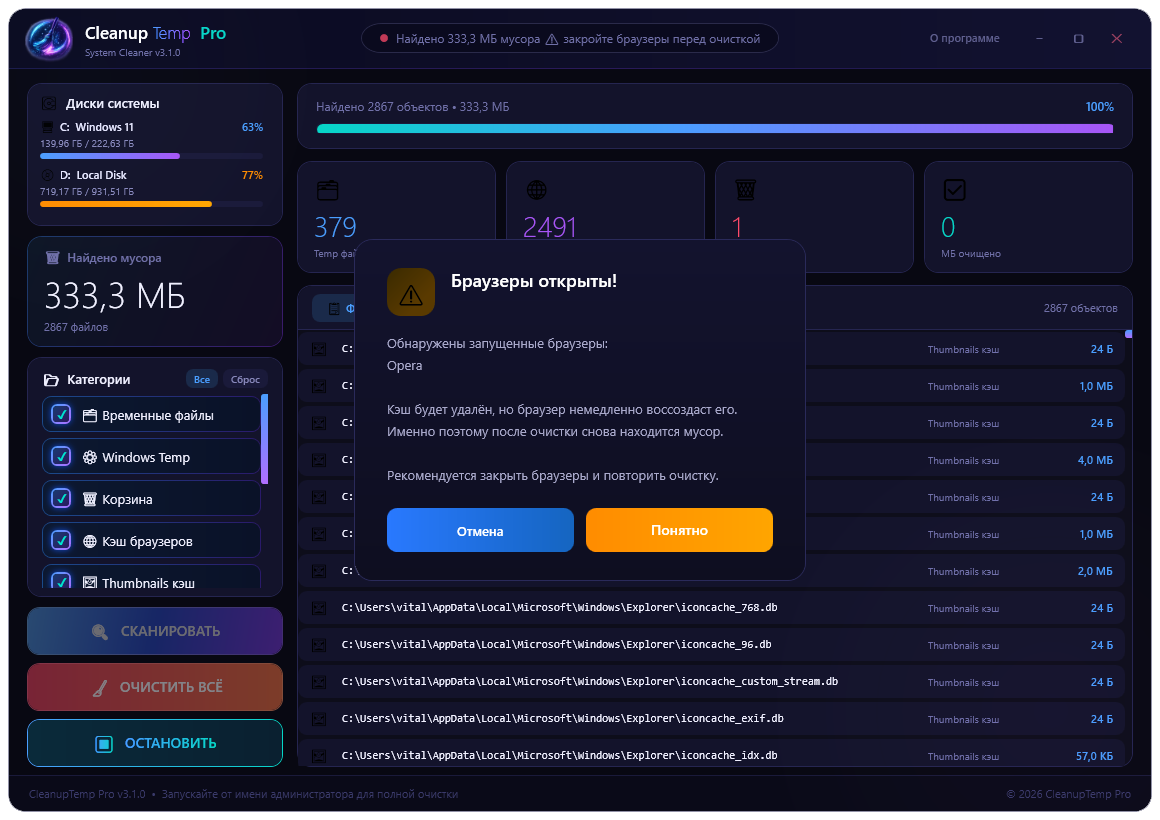Screen dimensions: 1160x820
Task: Click the 57,0 КБ size value
Action: click(1094, 756)
